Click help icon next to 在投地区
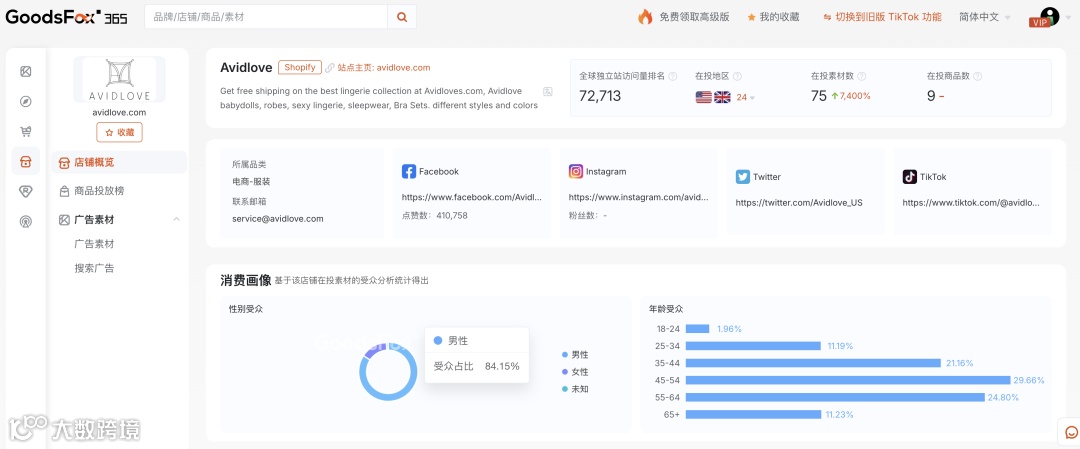 pyautogui.click(x=737, y=76)
